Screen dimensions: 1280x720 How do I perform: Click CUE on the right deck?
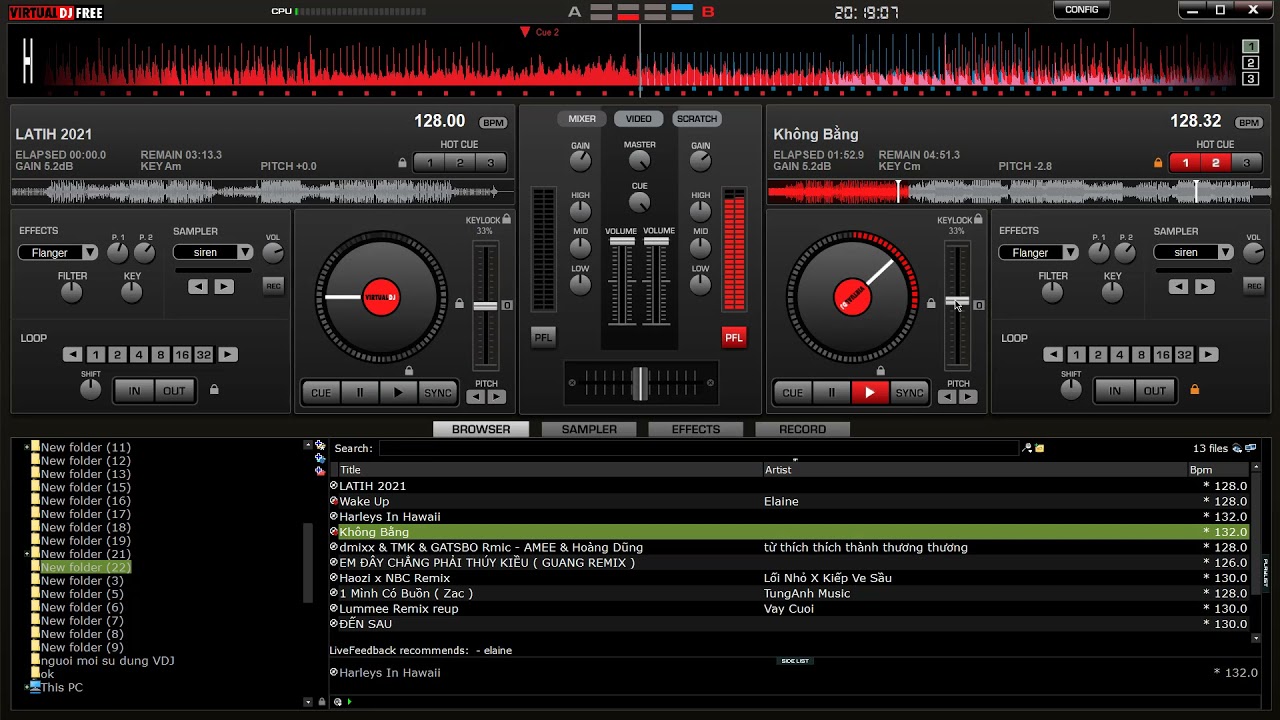(793, 393)
